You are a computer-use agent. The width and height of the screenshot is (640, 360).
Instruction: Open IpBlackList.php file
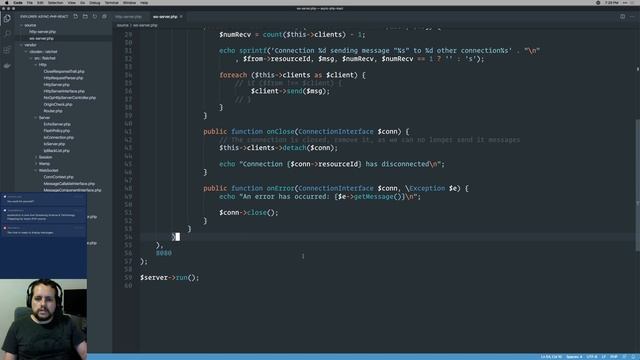coord(56,151)
